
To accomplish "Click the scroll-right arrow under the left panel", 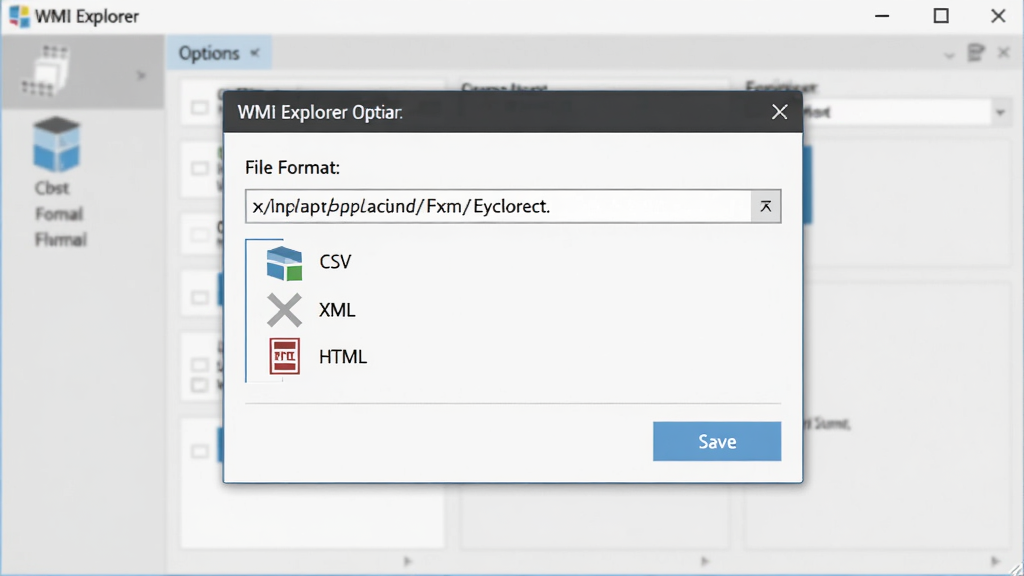I will pyautogui.click(x=408, y=561).
